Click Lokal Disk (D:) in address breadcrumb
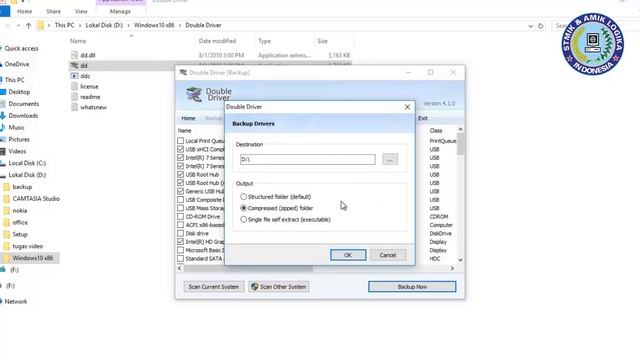Screen dimensions: 640x360 click(104, 25)
